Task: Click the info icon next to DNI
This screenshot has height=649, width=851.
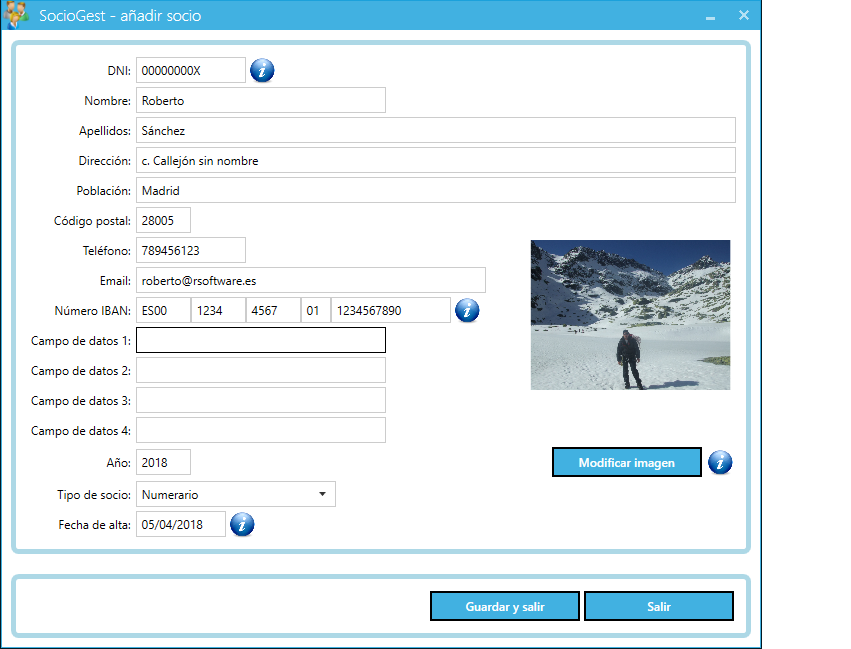Action: coord(262,71)
